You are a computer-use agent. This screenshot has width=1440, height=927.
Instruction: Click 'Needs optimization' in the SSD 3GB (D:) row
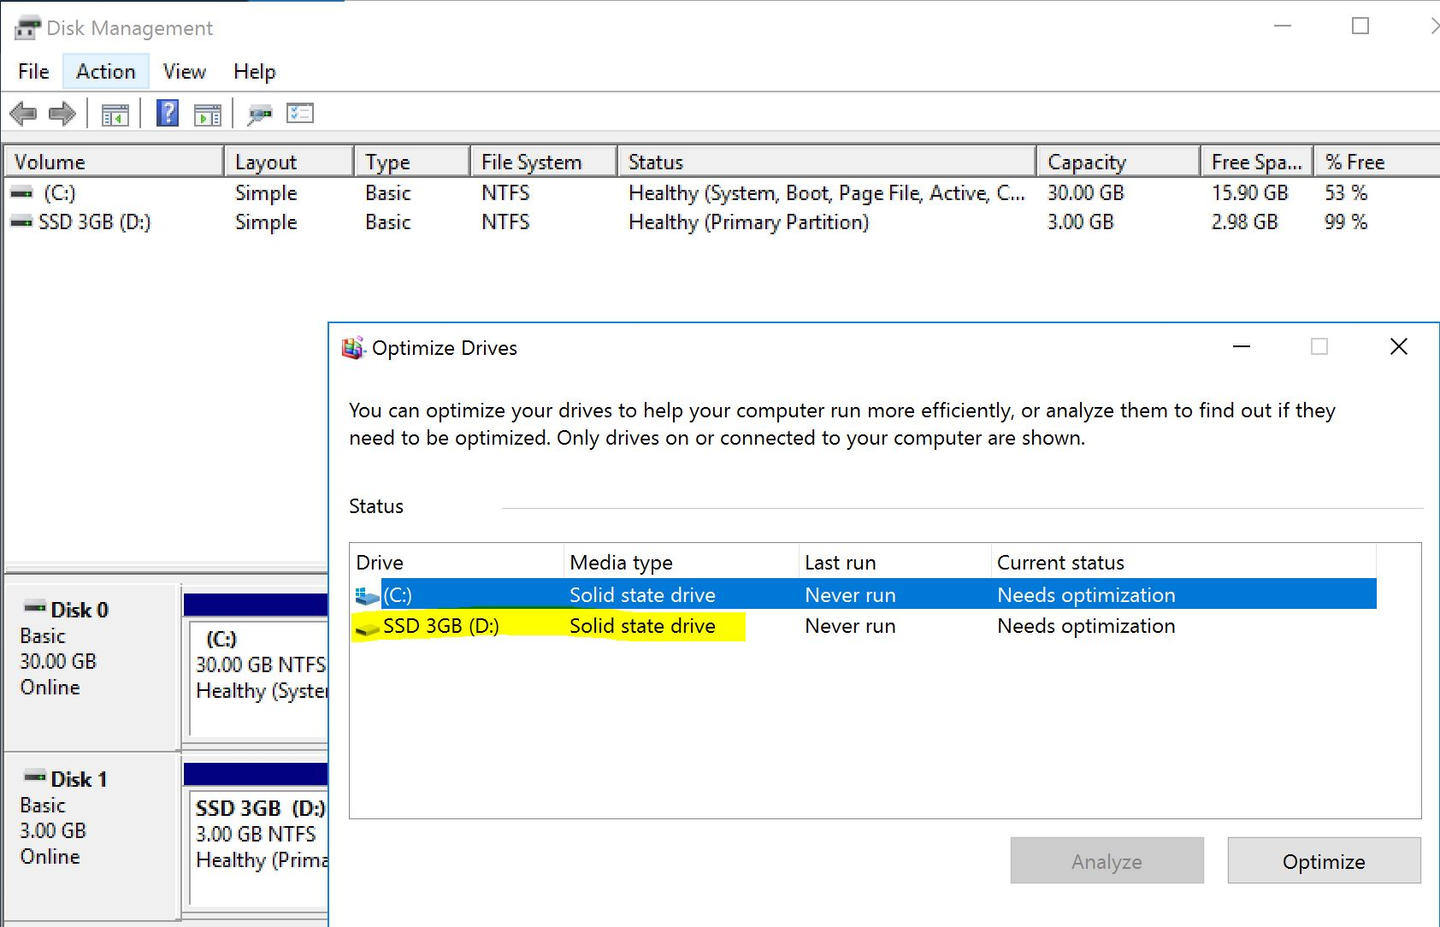coord(1086,627)
